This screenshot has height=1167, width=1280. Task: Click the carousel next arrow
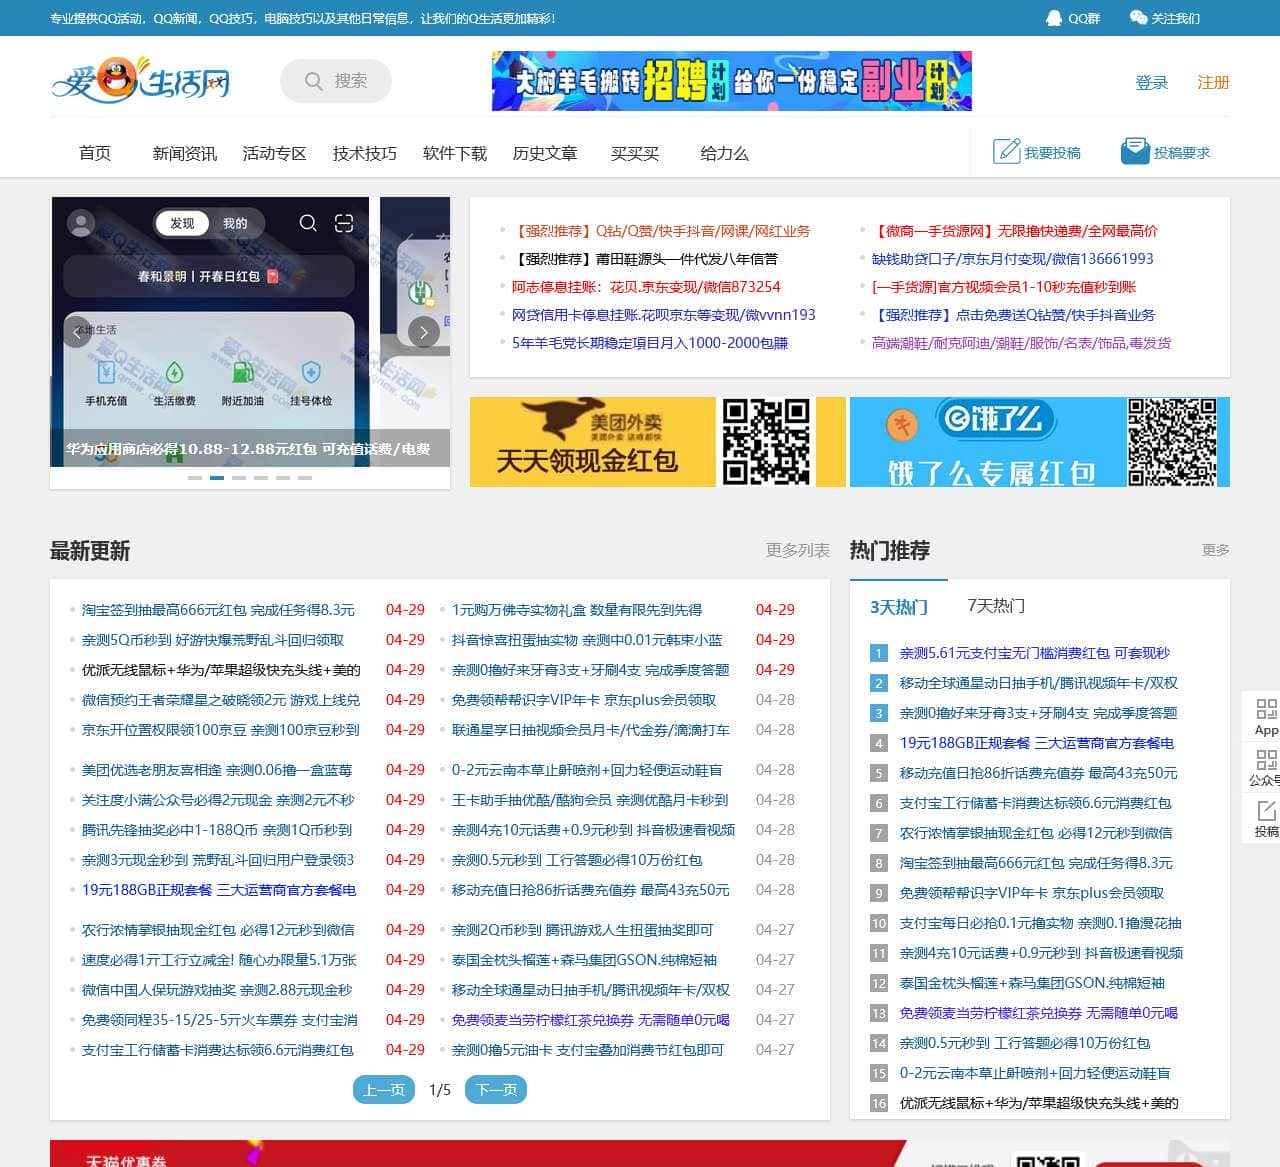[x=422, y=332]
